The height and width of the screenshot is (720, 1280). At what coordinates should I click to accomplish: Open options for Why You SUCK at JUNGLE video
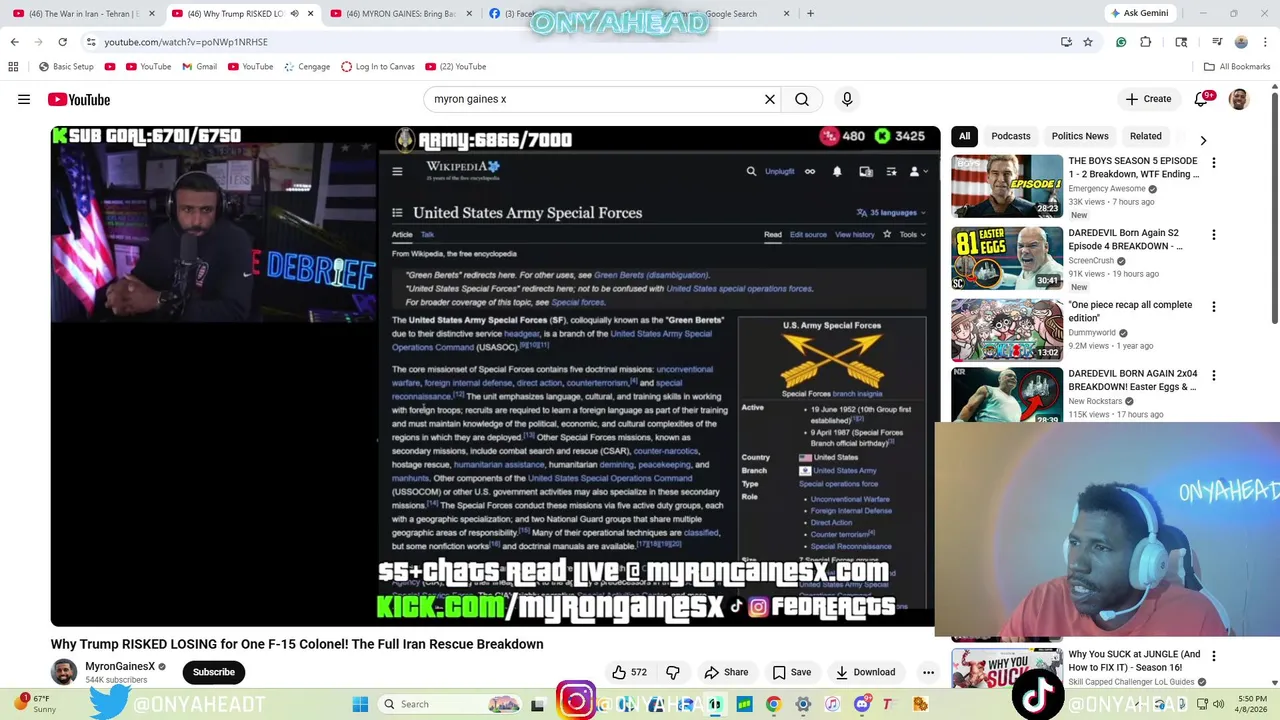[x=1213, y=657]
